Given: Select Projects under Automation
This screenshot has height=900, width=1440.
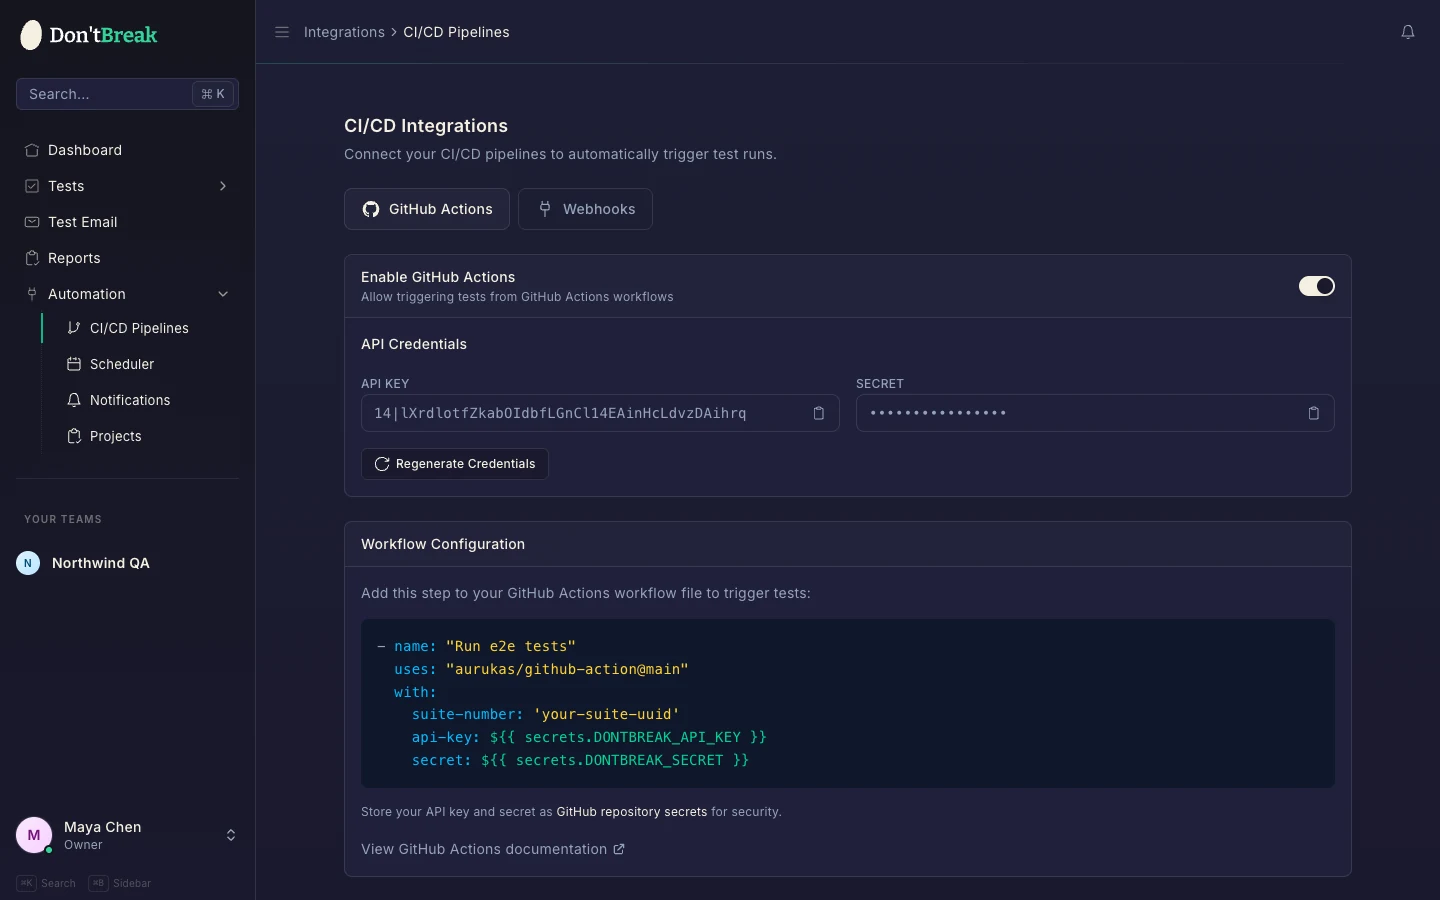Looking at the screenshot, I should click(148, 436).
